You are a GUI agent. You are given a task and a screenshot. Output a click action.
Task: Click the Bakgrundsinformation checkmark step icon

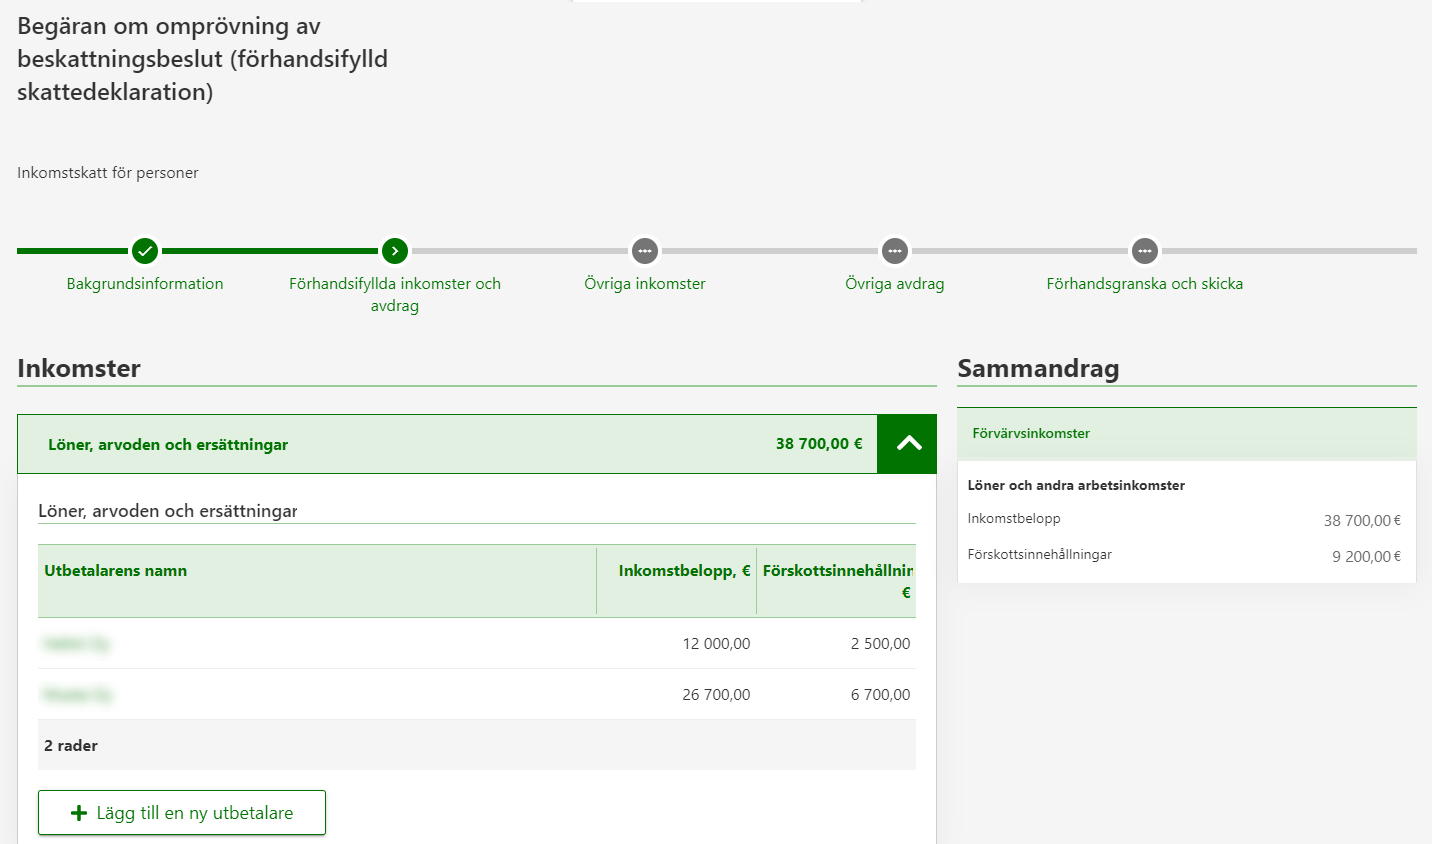(145, 251)
